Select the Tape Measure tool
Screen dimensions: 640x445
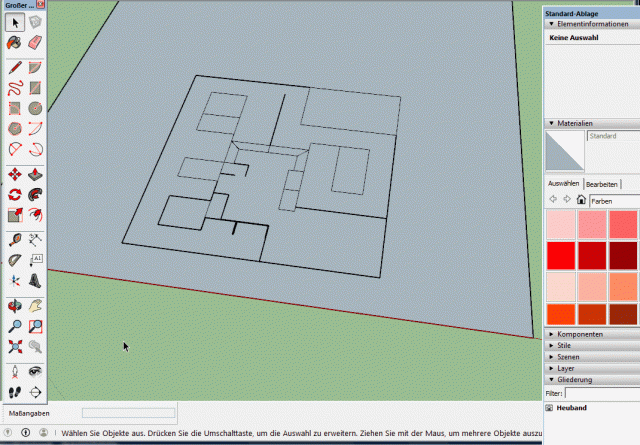point(15,240)
